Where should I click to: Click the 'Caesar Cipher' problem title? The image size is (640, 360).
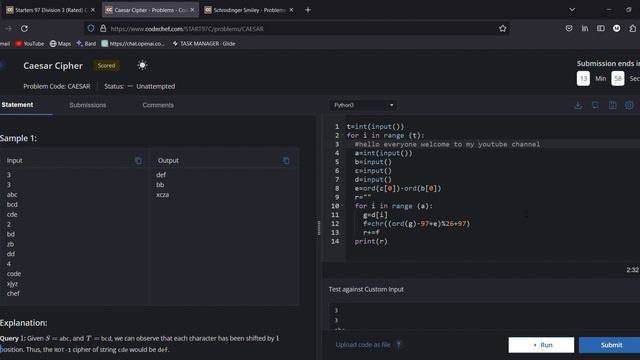pyautogui.click(x=53, y=66)
